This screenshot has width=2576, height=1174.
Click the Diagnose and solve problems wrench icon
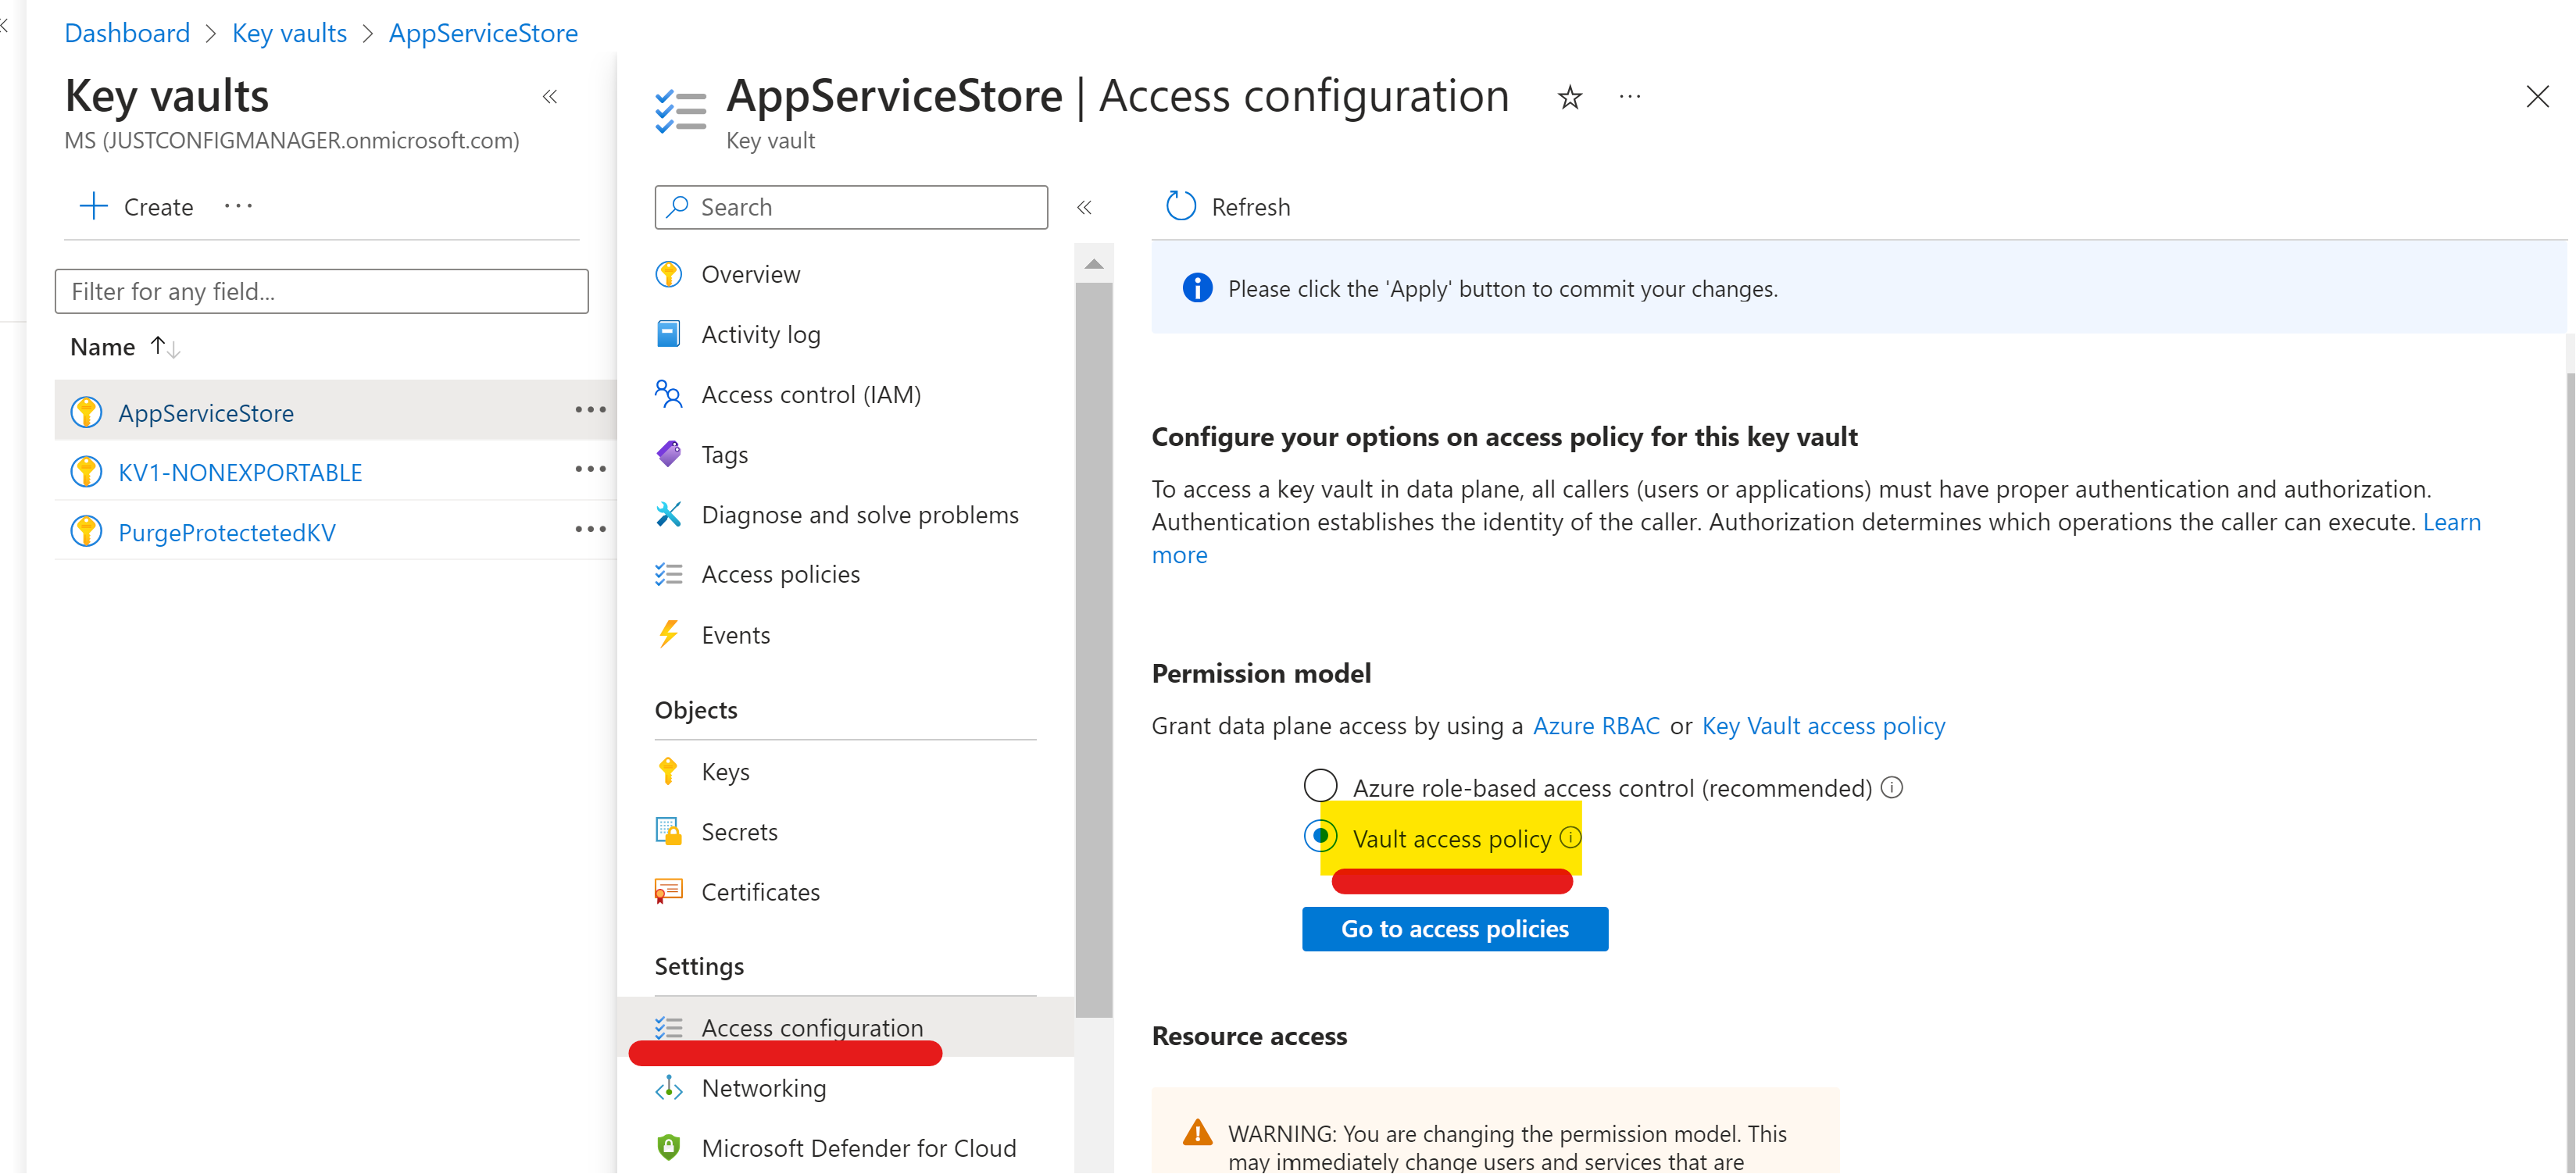click(x=669, y=514)
